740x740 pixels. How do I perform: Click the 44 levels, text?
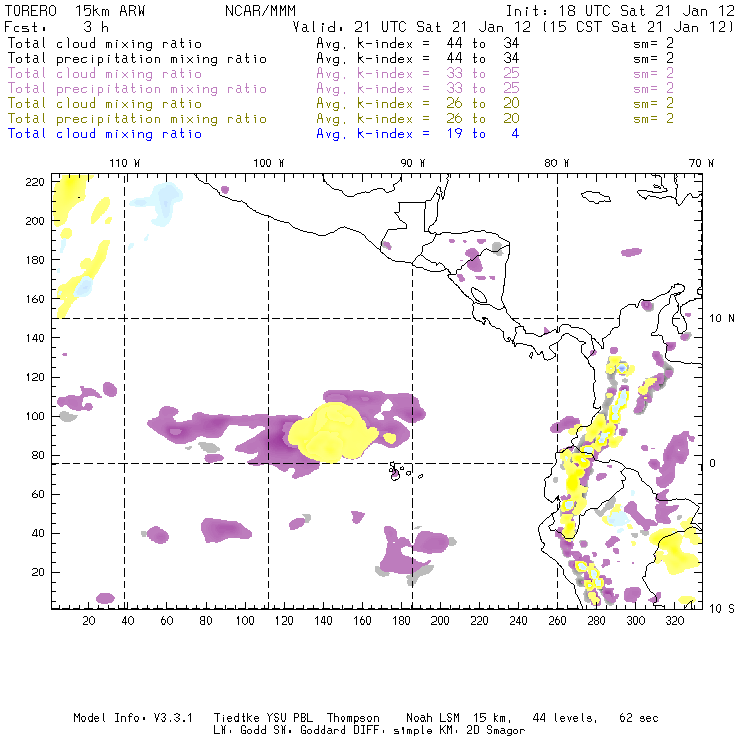coord(565,718)
